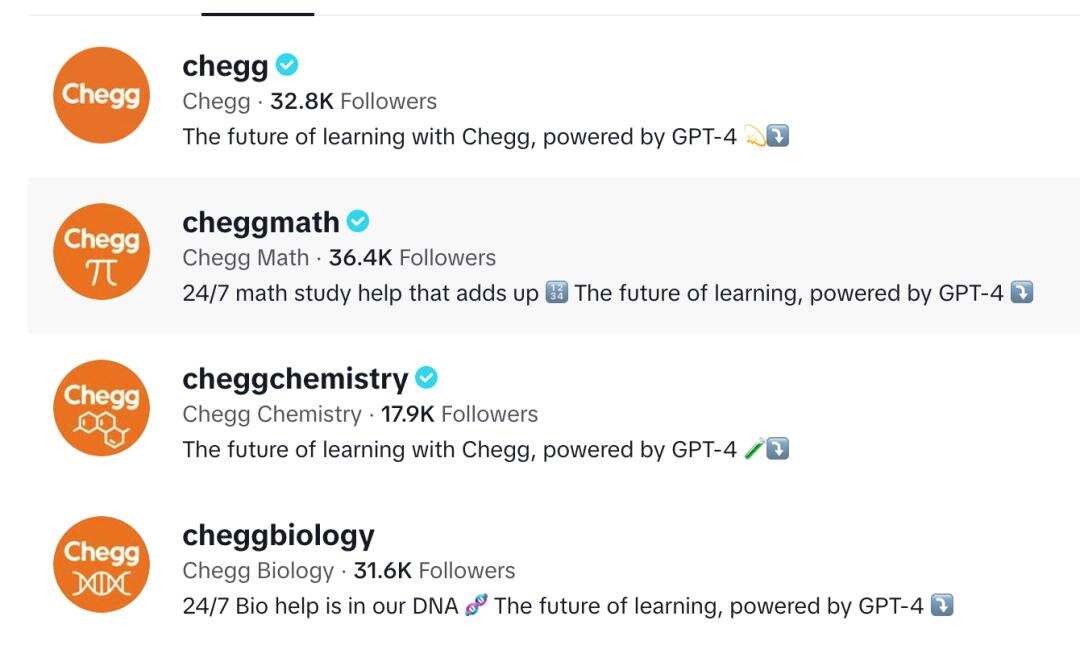Screen dimensions: 1080x658
Task: Click the orange Chegg profile avatar
Action: click(101, 95)
